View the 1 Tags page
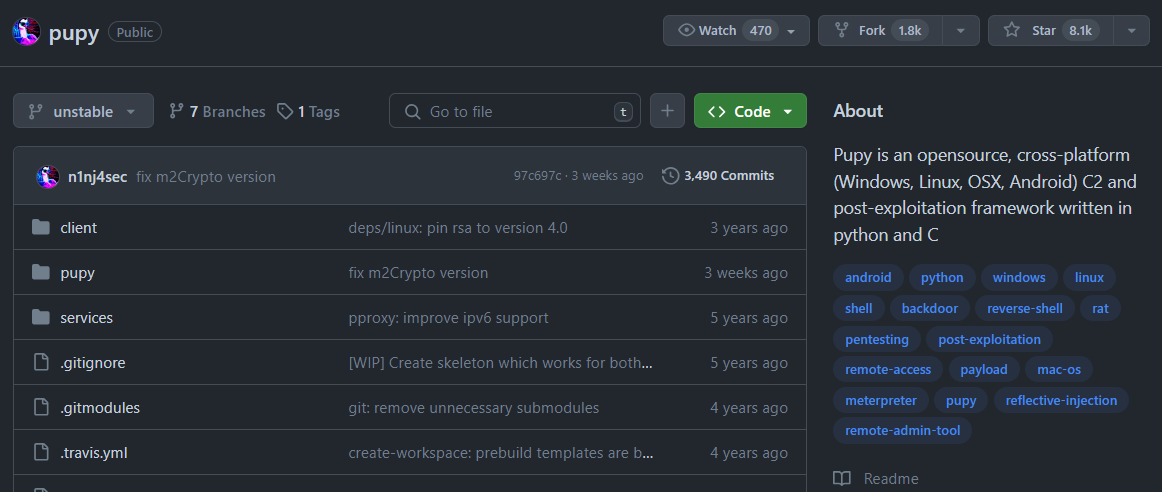1162x492 pixels. [x=309, y=112]
